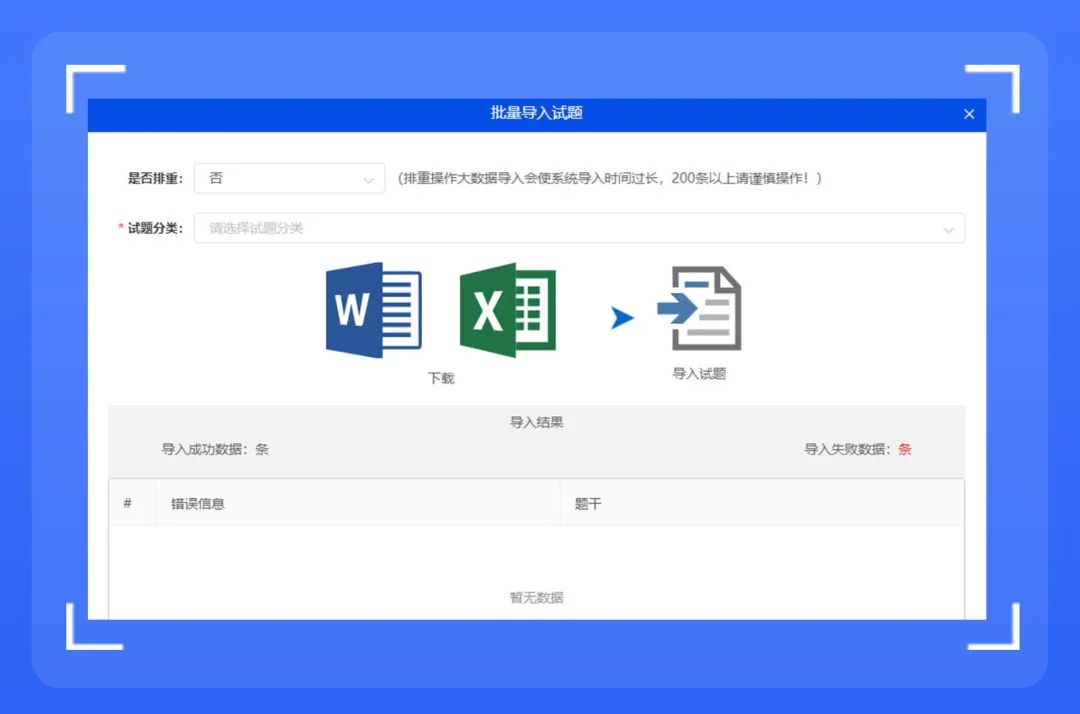Click the blue arrow pointing to import
The height and width of the screenshot is (714, 1080).
622,317
